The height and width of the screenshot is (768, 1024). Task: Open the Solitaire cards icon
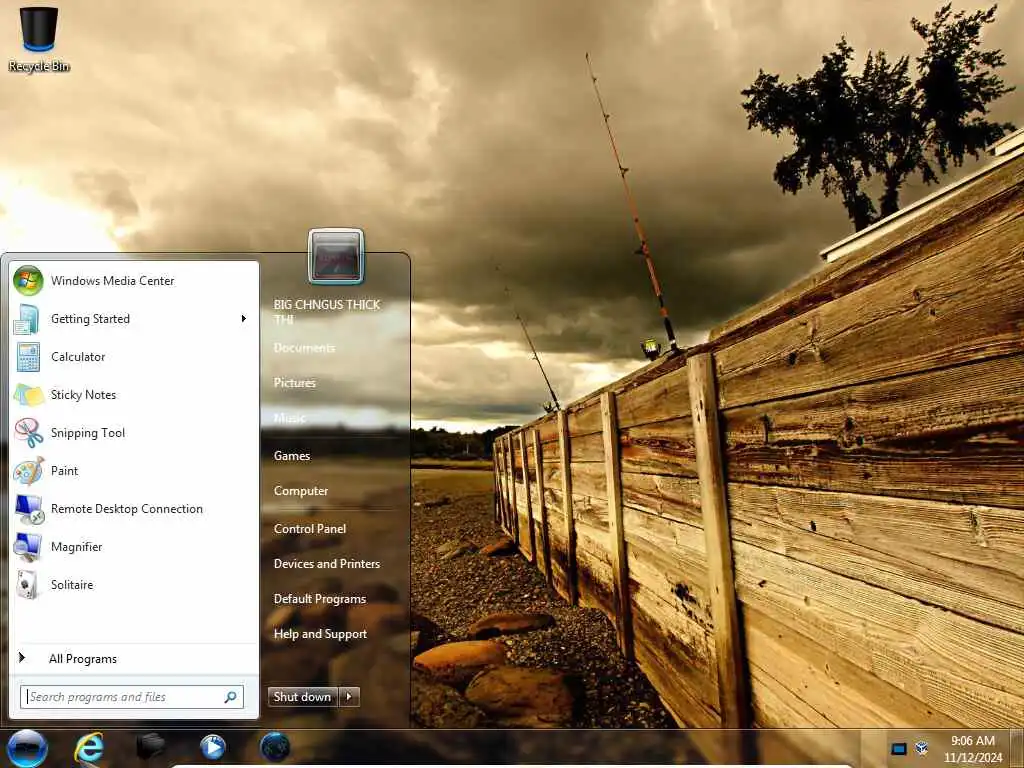tap(28, 584)
